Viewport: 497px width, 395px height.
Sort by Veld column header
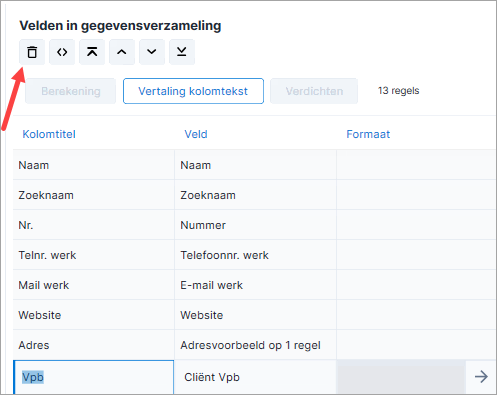[196, 134]
